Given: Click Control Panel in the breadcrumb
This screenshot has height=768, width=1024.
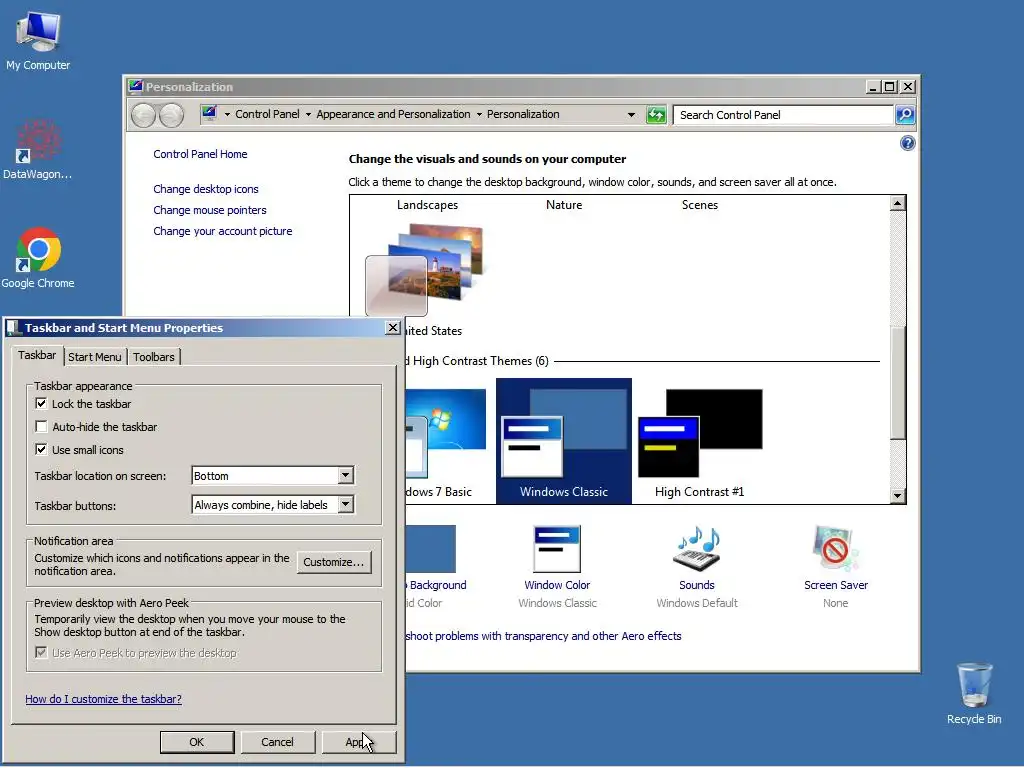Looking at the screenshot, I should 267,114.
